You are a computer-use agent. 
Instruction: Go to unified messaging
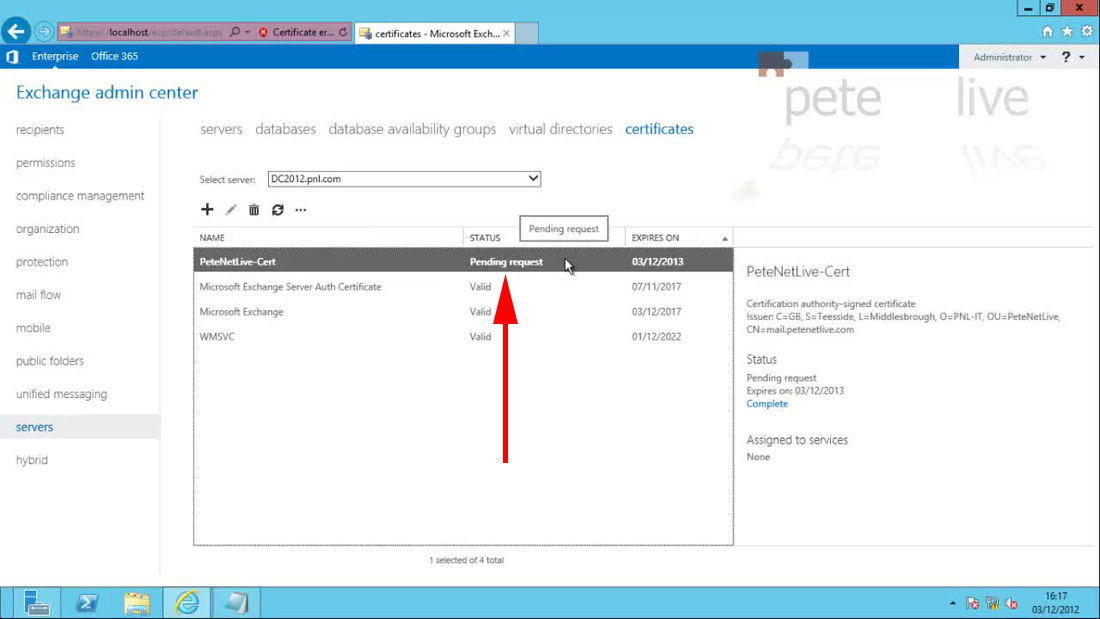62,394
